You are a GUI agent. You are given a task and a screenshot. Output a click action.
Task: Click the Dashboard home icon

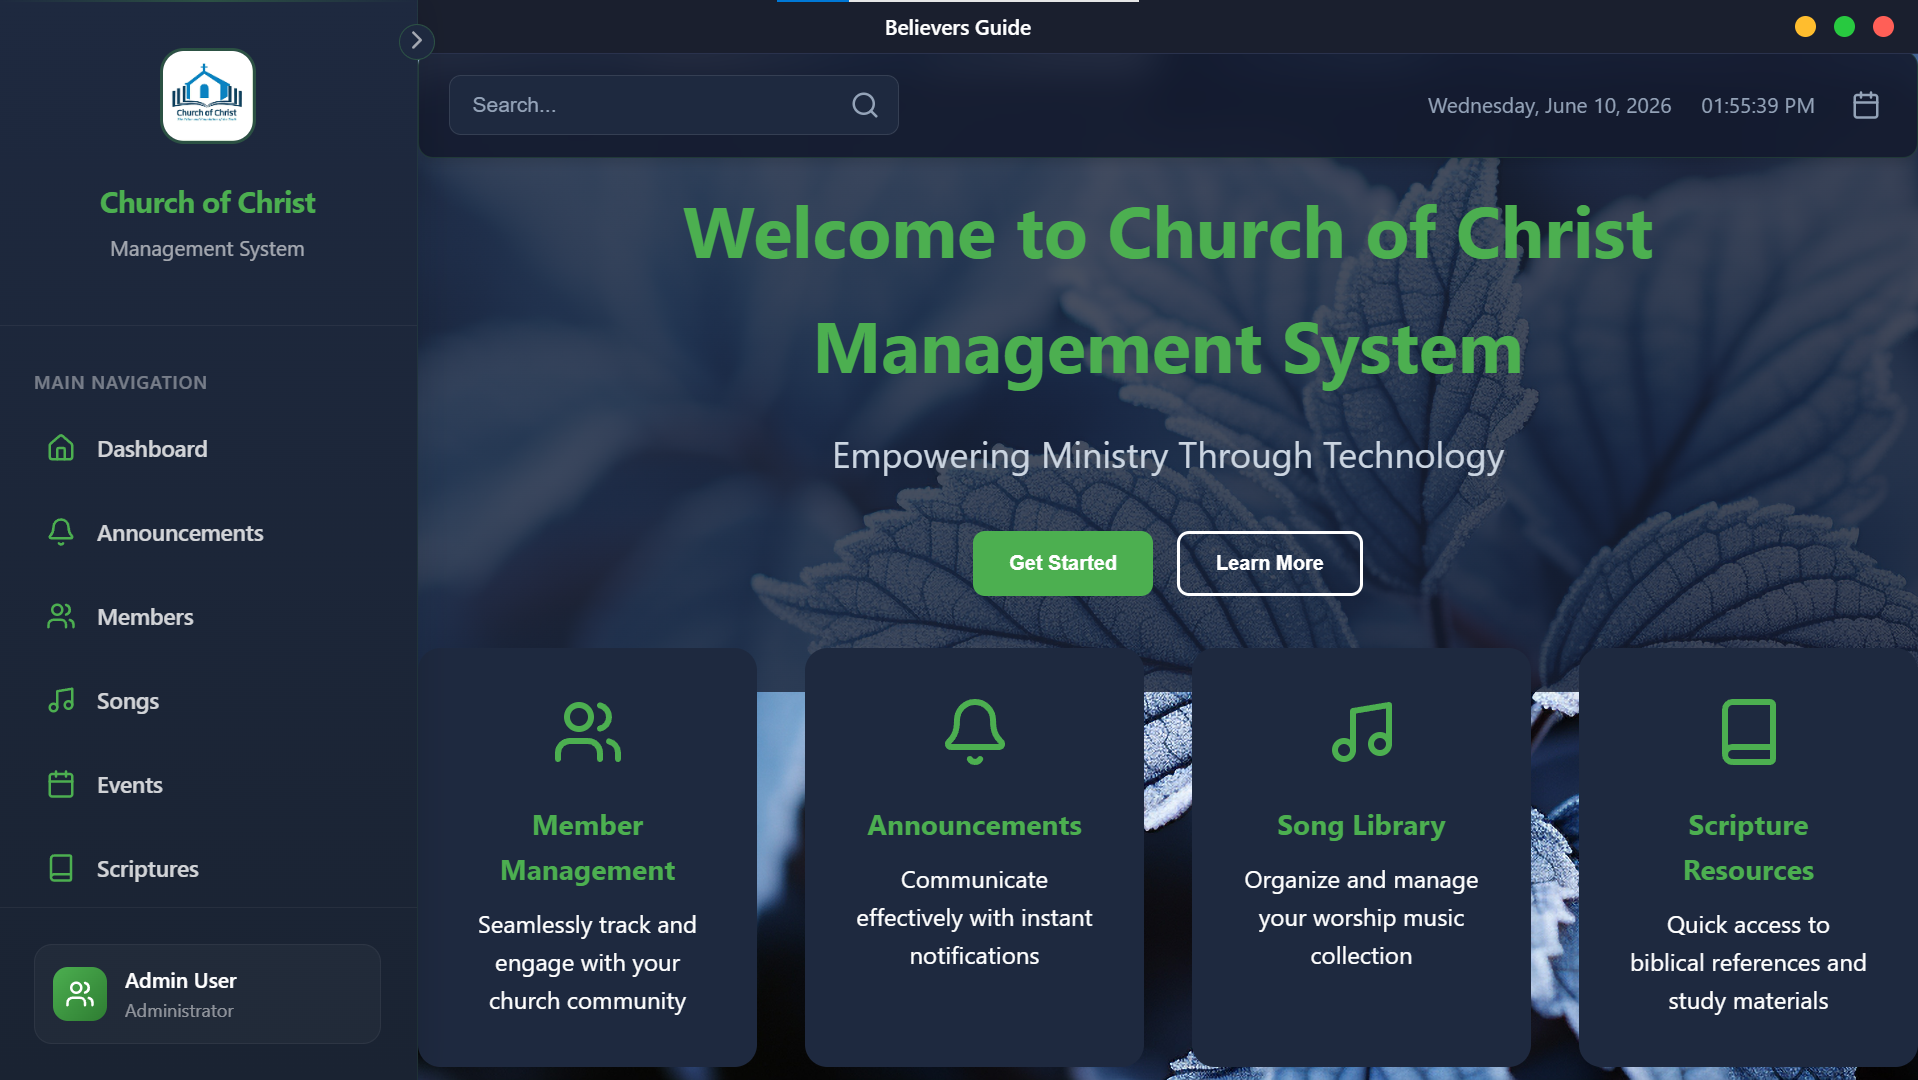pyautogui.click(x=61, y=448)
